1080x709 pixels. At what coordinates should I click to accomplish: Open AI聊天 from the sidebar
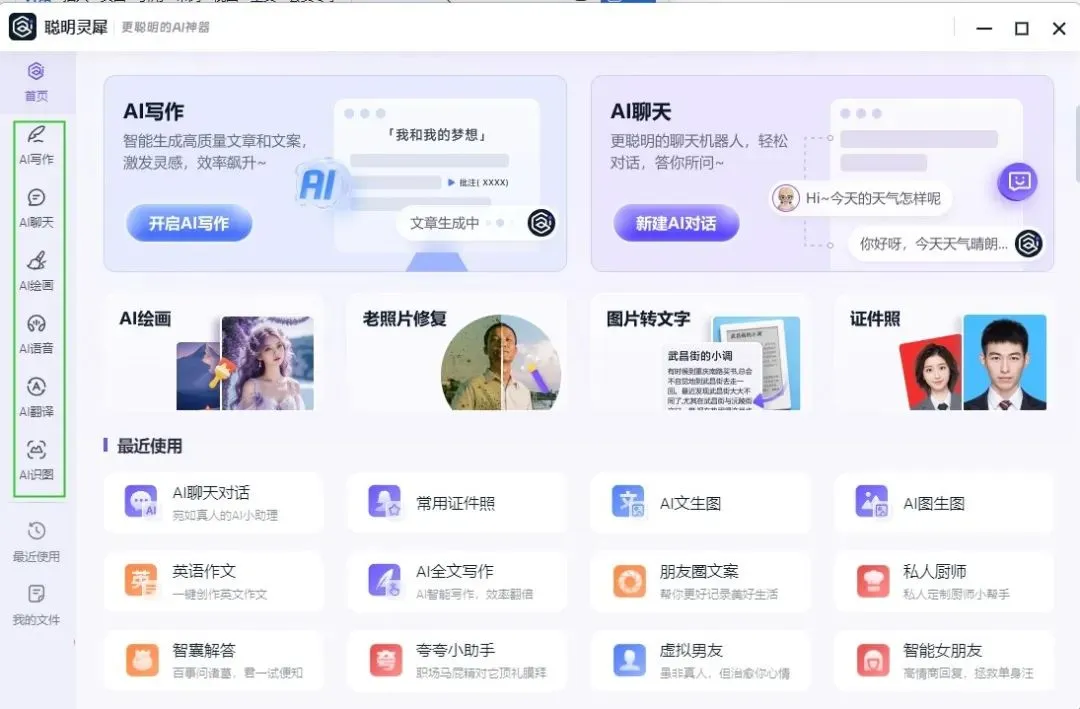[x=37, y=207]
